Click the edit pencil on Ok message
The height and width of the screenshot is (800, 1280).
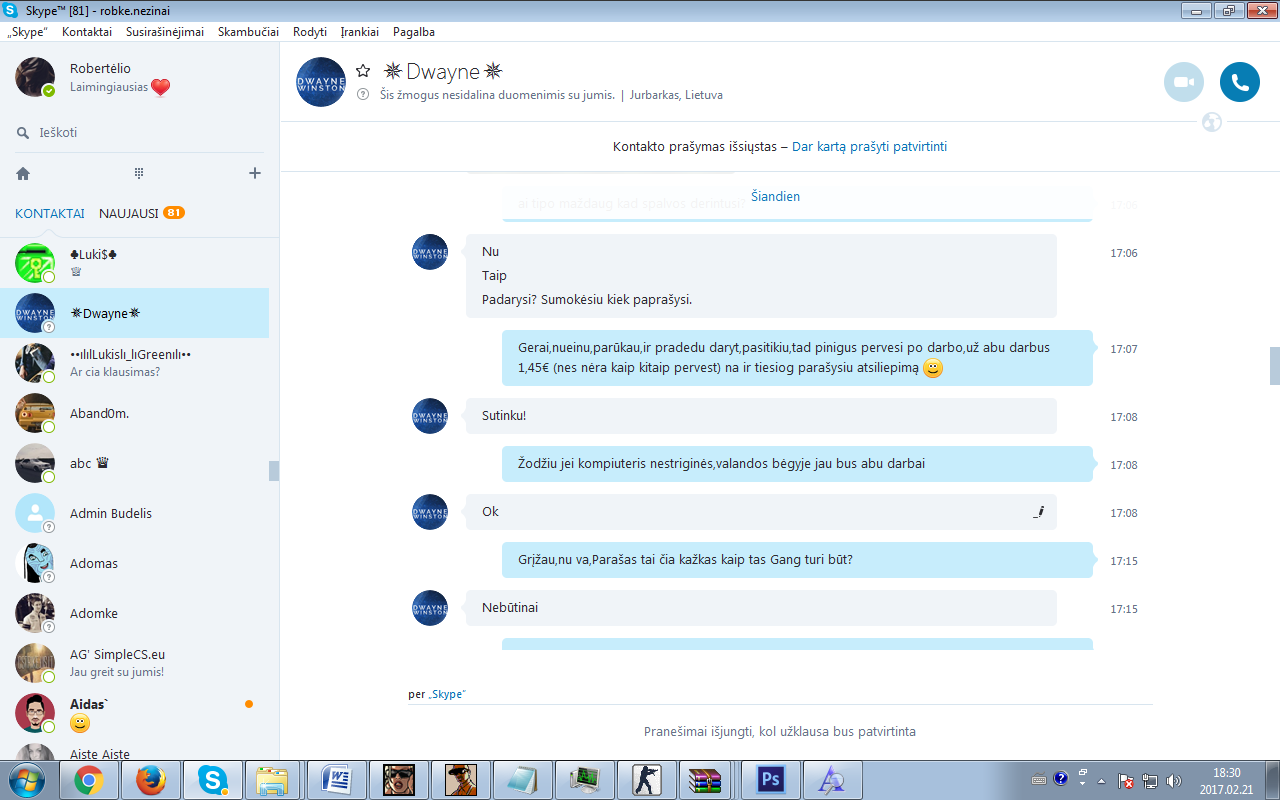[x=1038, y=512]
